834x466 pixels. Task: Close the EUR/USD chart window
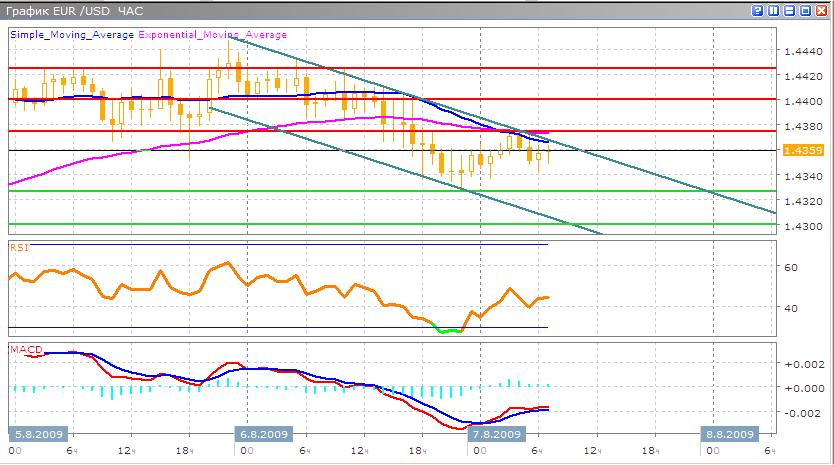point(820,10)
